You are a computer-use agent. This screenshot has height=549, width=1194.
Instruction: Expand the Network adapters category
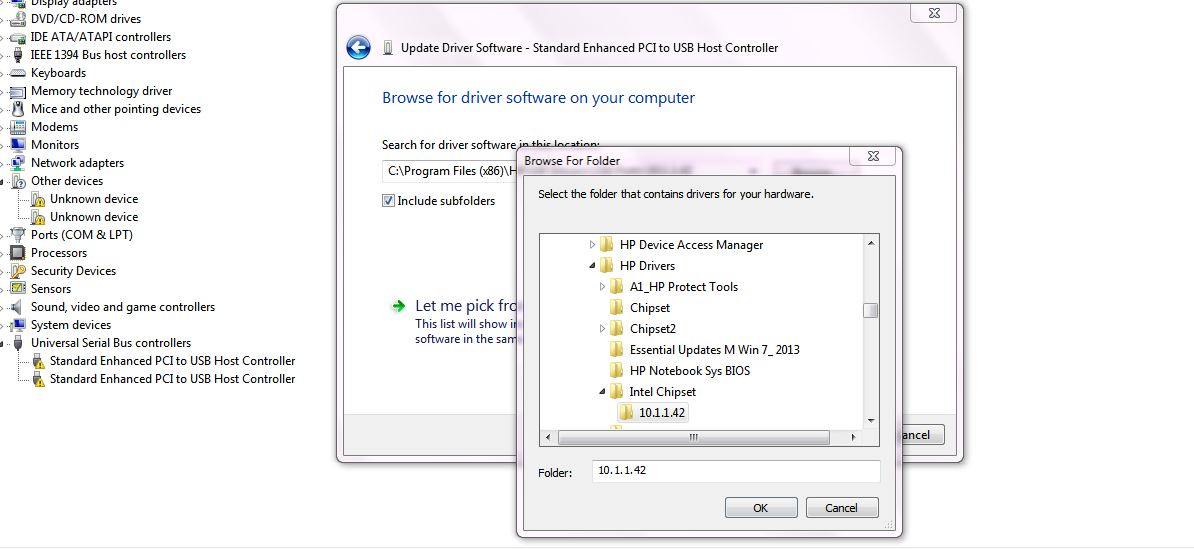point(2,163)
